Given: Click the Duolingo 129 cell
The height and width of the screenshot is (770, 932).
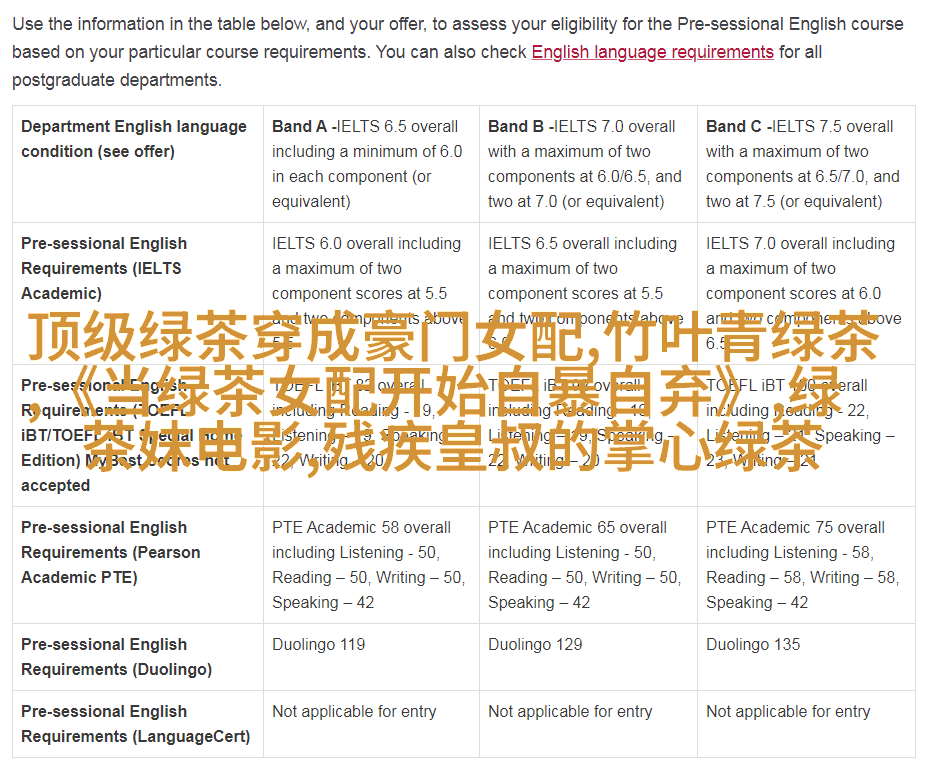Looking at the screenshot, I should click(x=535, y=645).
